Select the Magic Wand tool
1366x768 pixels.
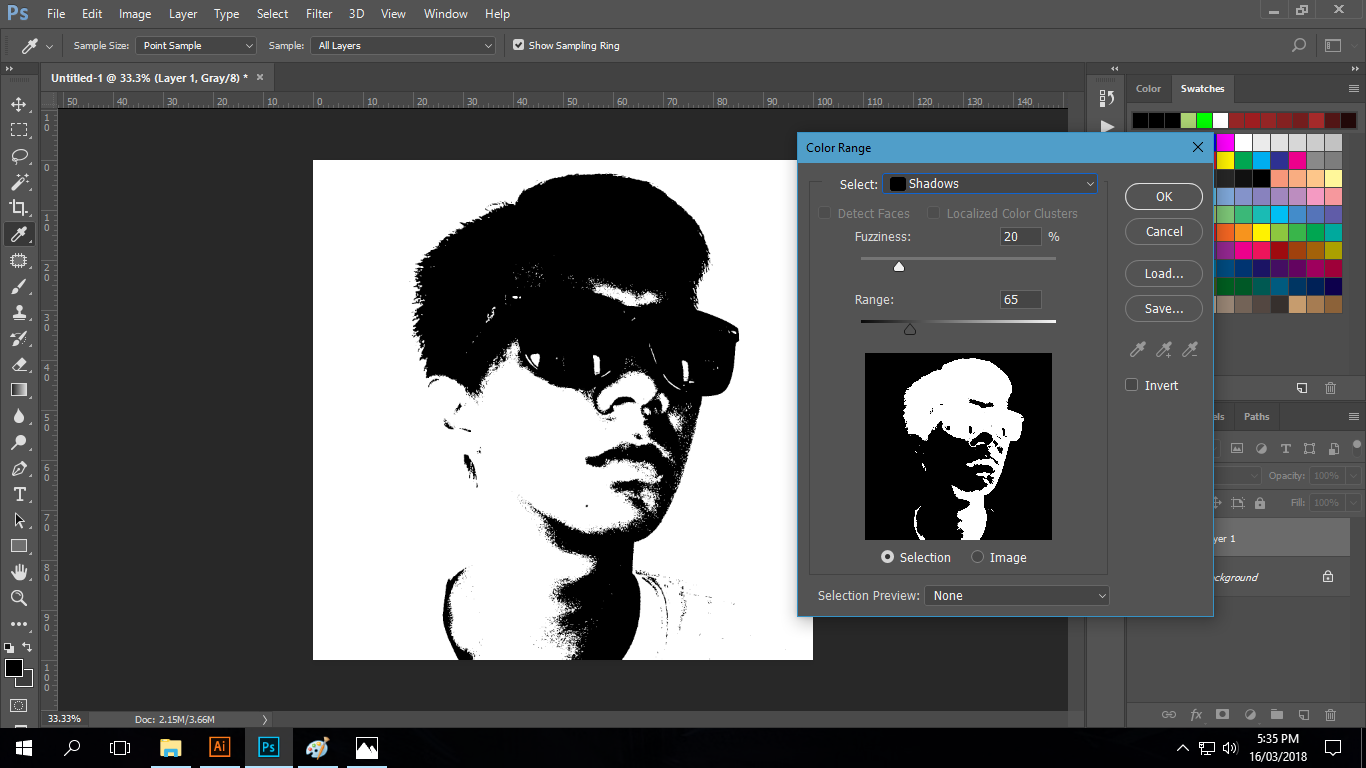coord(18,182)
